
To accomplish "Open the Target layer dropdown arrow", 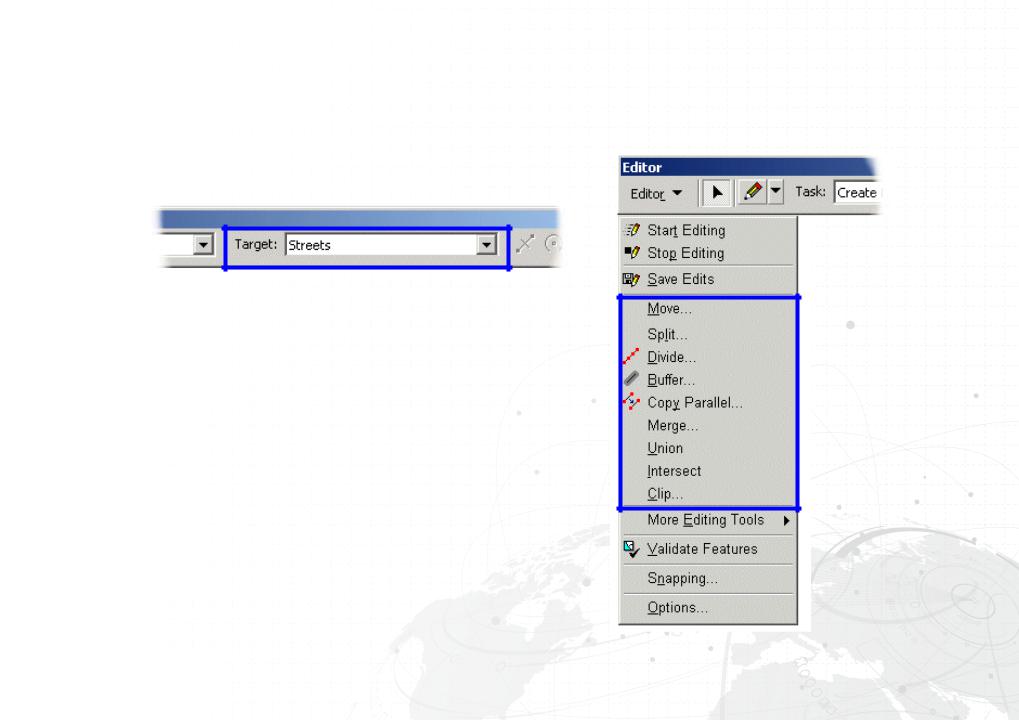I will [x=486, y=245].
